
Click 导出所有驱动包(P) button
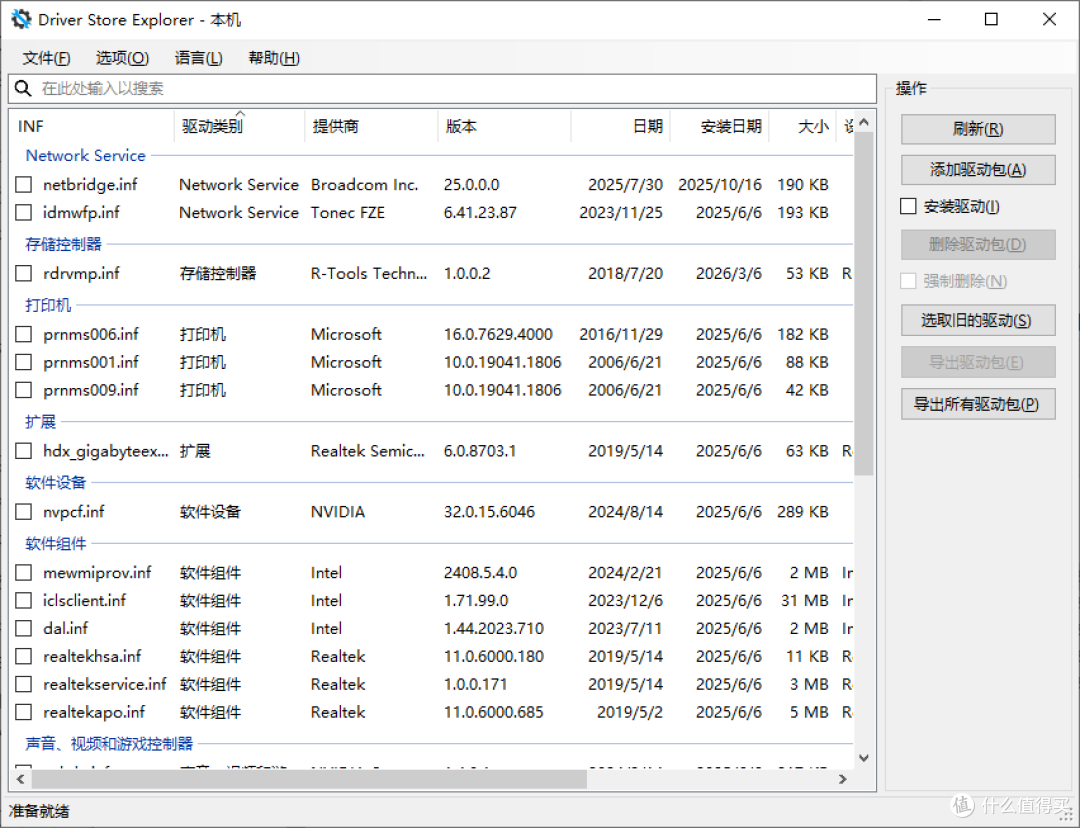[x=978, y=404]
